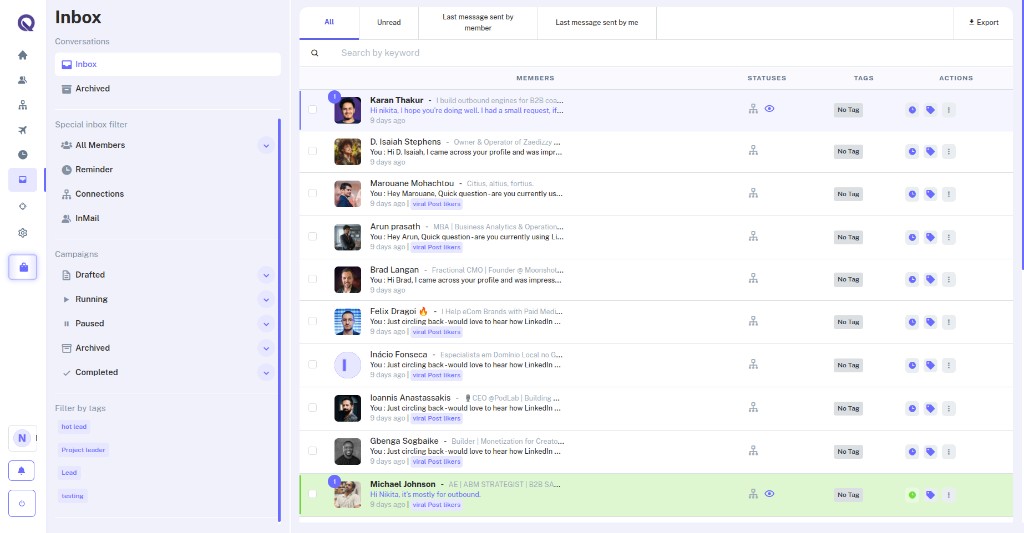This screenshot has height=533, width=1024.
Task: Open the home icon in left sidebar
Action: coord(23,56)
